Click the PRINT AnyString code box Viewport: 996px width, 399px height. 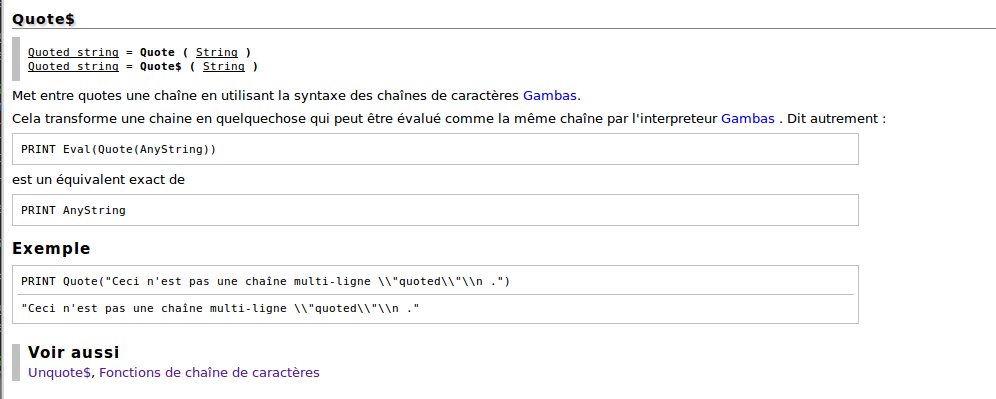(x=435, y=210)
